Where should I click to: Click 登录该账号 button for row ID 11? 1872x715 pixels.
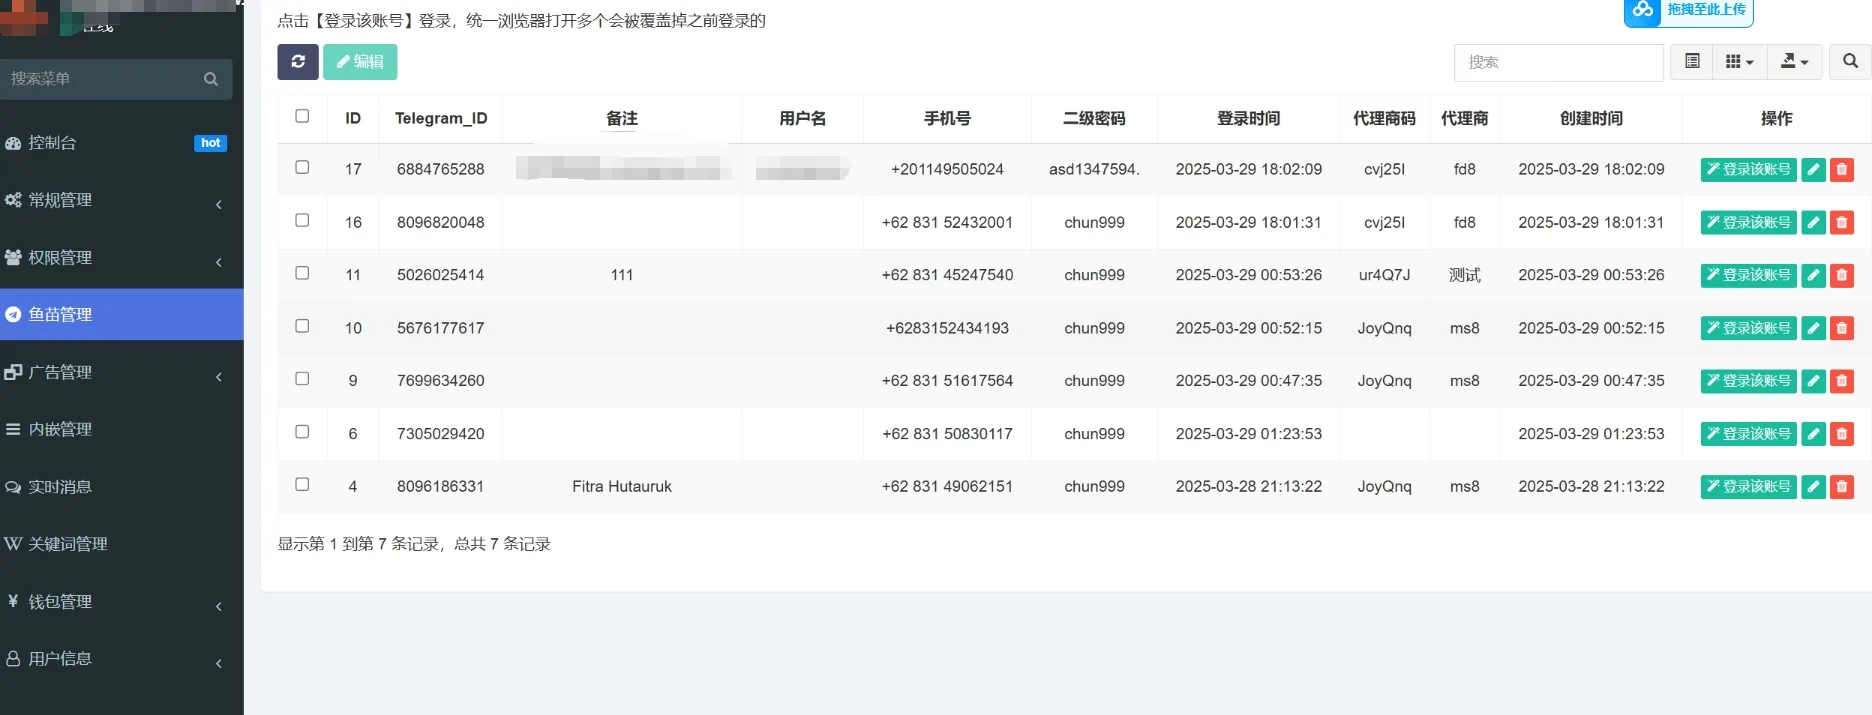(x=1748, y=275)
